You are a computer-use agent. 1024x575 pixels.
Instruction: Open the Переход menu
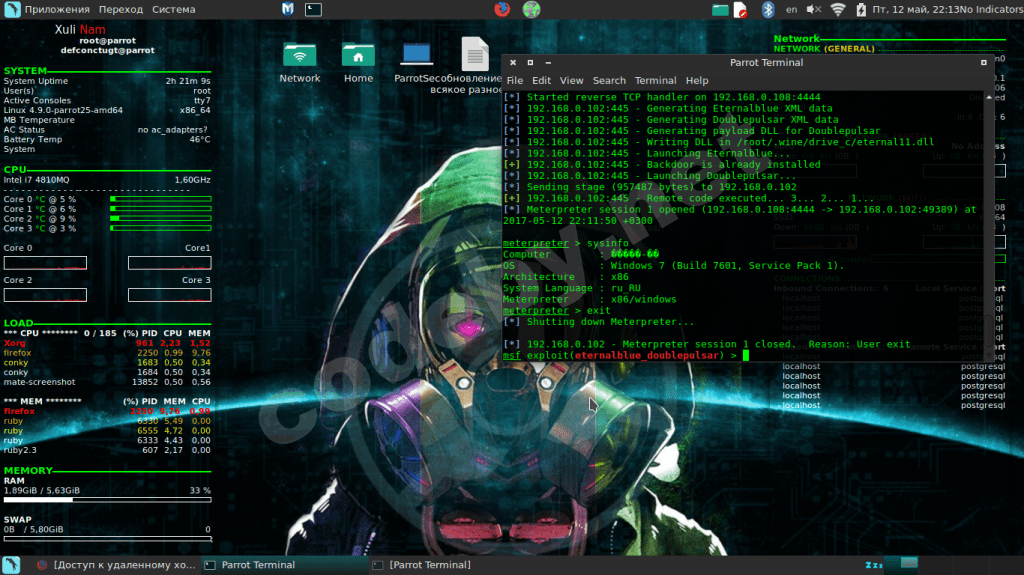tap(121, 9)
